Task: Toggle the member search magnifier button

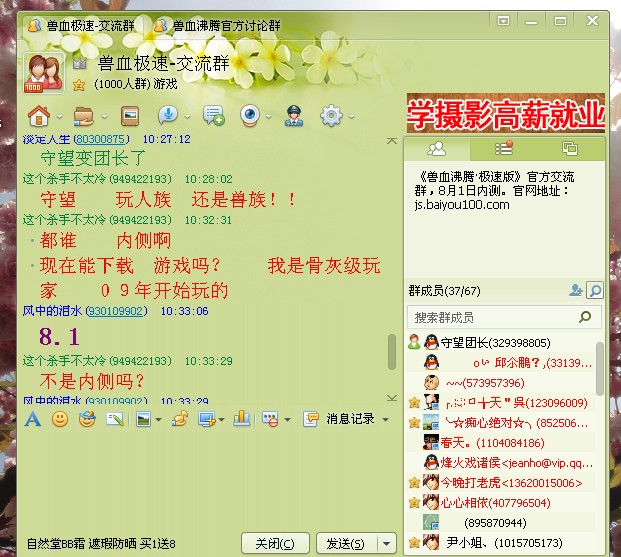Action: 595,290
